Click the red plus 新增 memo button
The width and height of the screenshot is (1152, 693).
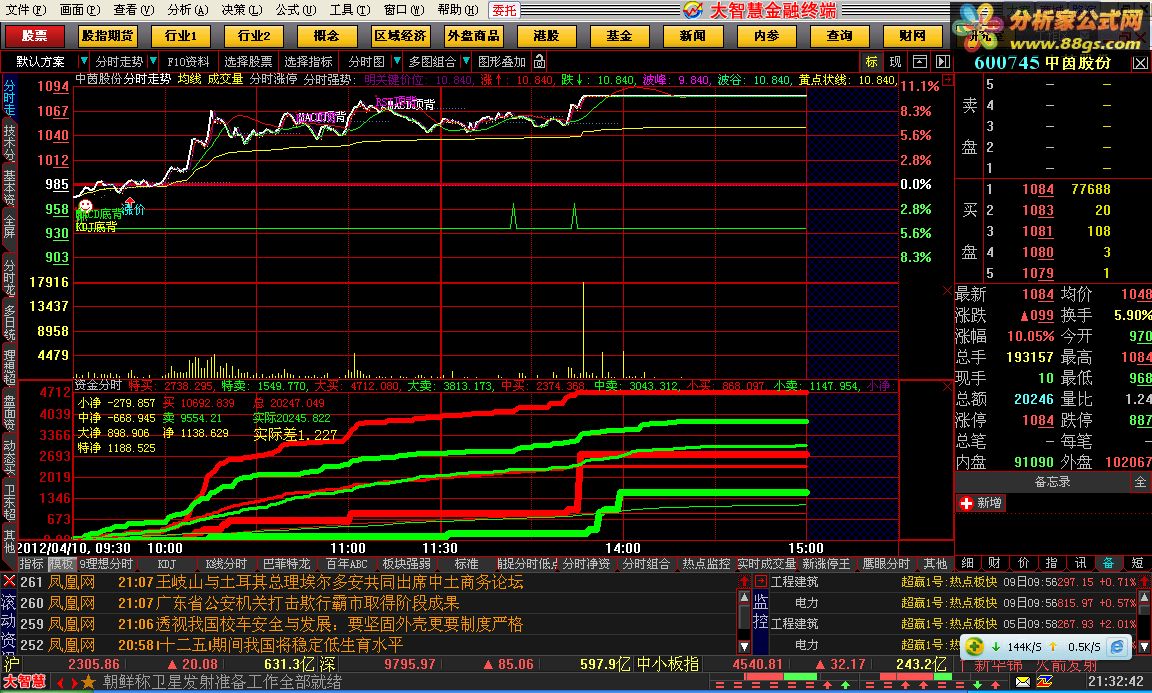981,503
